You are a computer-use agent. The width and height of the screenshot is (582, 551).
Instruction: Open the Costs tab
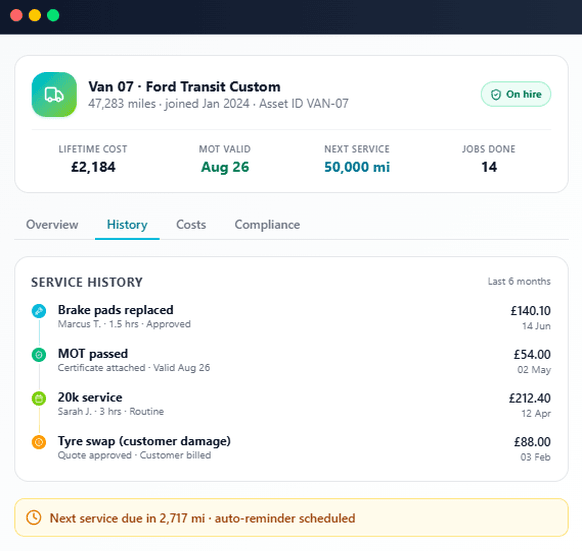pos(191,225)
